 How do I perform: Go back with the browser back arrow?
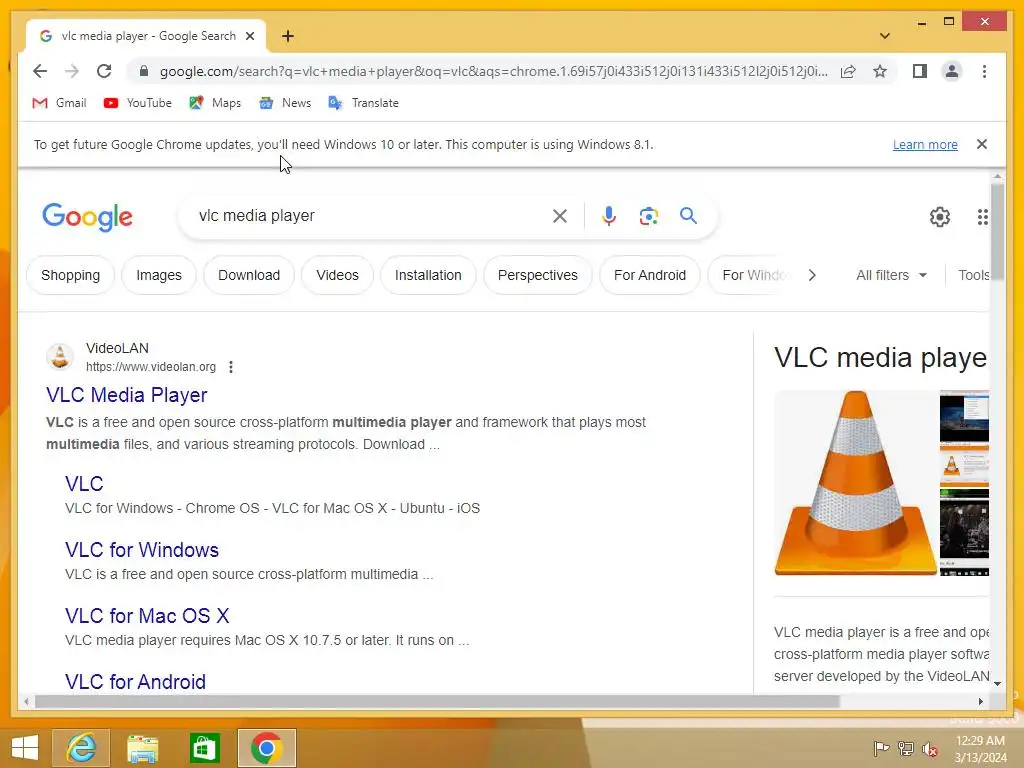(x=40, y=71)
